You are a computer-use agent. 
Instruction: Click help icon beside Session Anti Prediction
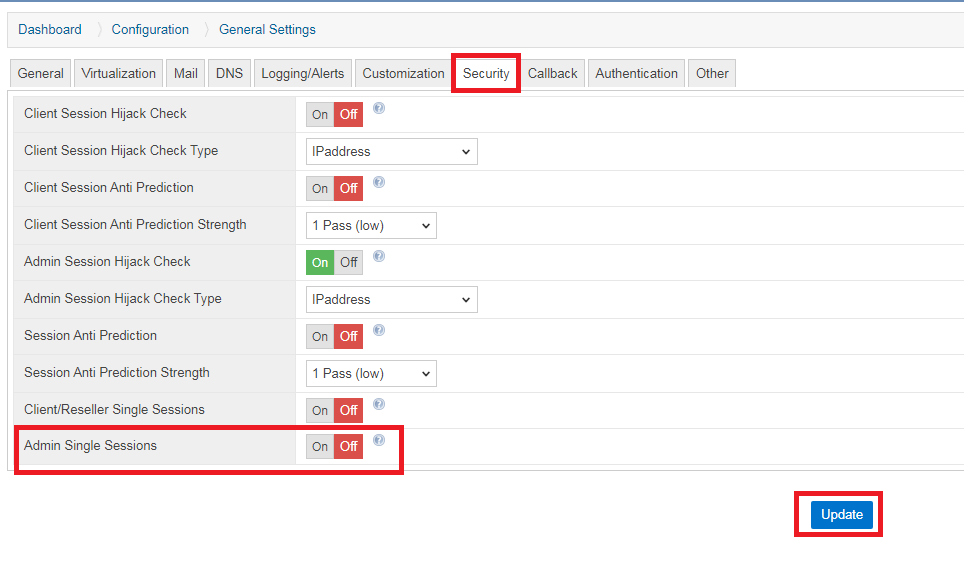point(379,330)
